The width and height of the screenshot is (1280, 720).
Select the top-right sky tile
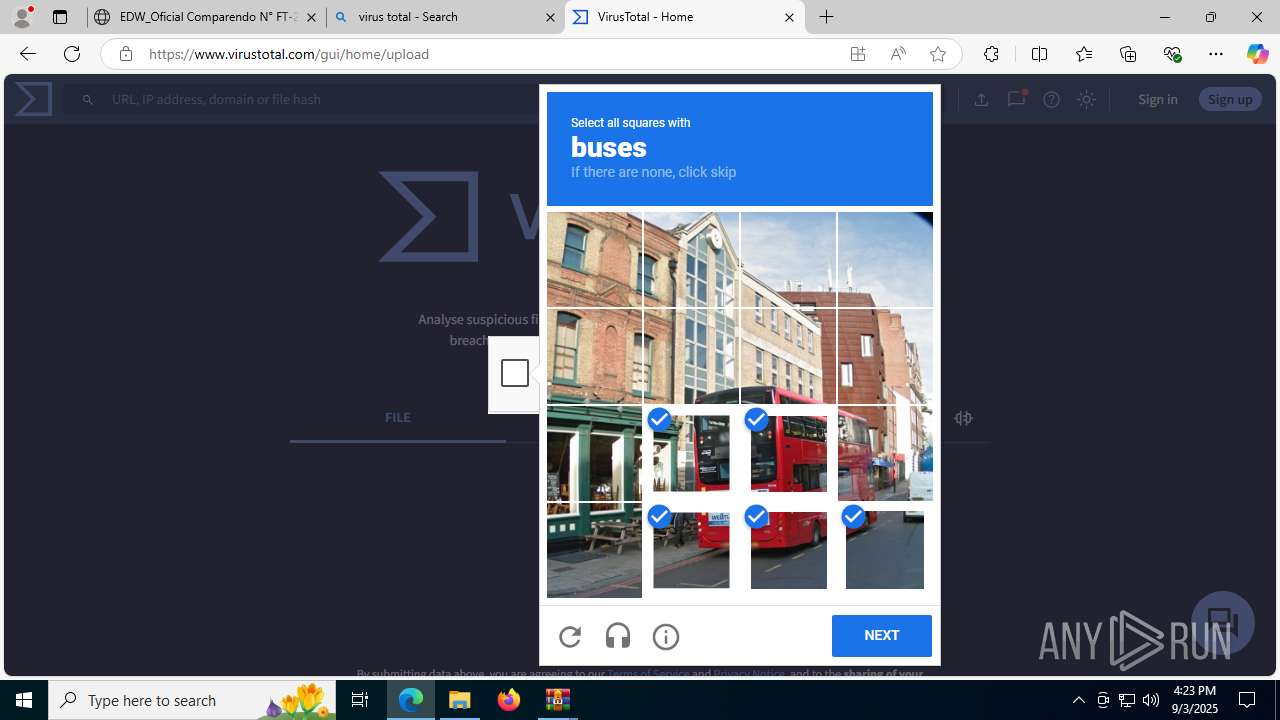[x=885, y=259]
